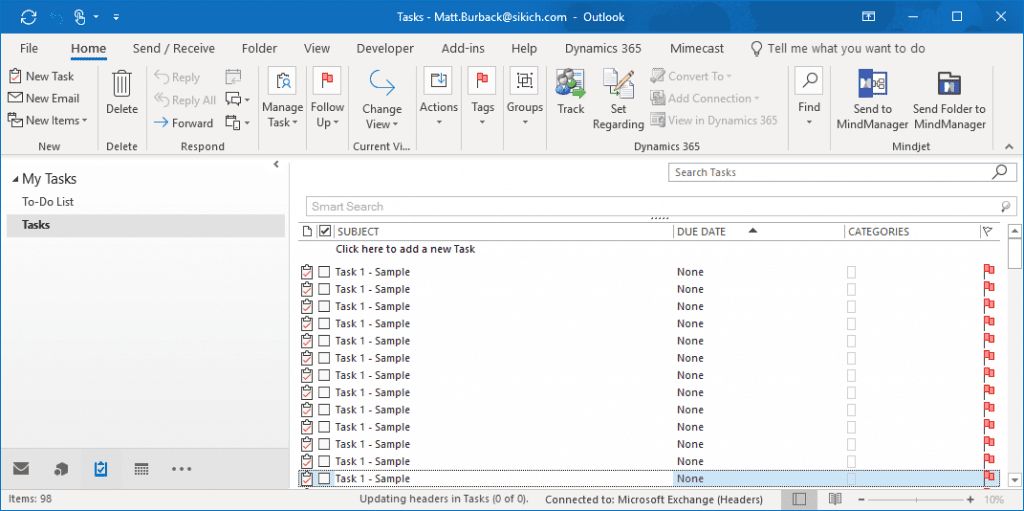Expand the Follow Up dropdown
This screenshot has height=511, width=1024.
[x=327, y=115]
